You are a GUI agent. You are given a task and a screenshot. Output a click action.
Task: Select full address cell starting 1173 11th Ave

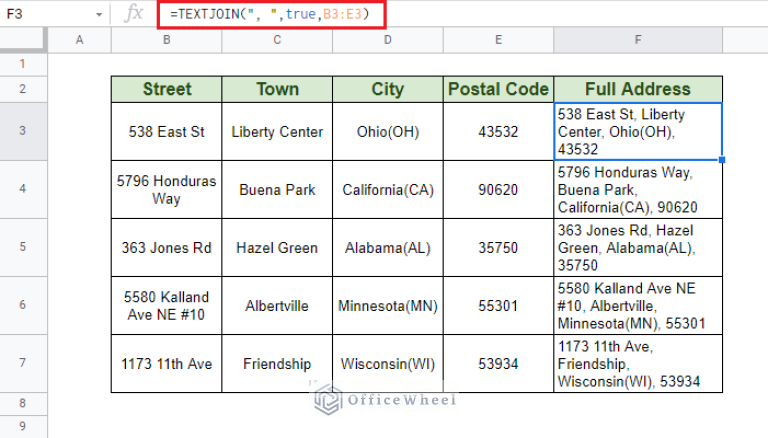tap(638, 364)
